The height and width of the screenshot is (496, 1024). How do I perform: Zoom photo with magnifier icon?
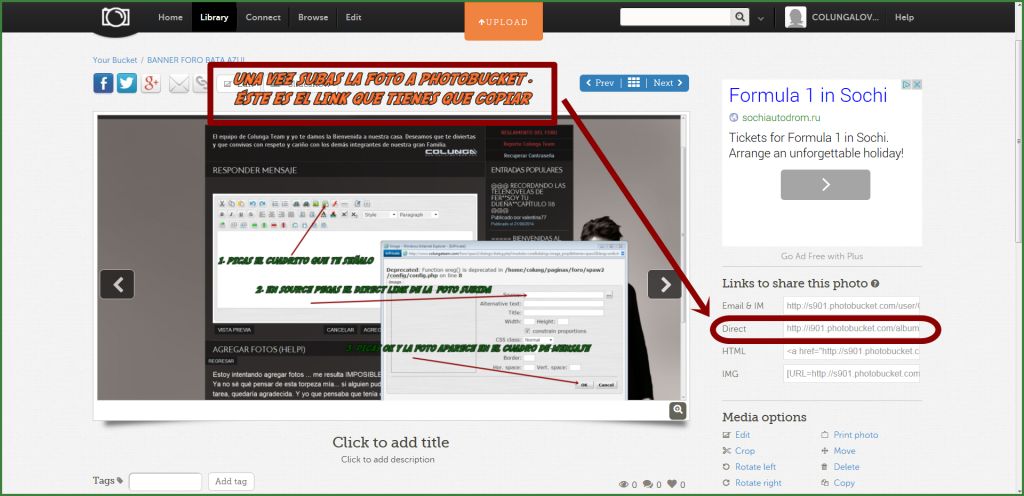(678, 410)
